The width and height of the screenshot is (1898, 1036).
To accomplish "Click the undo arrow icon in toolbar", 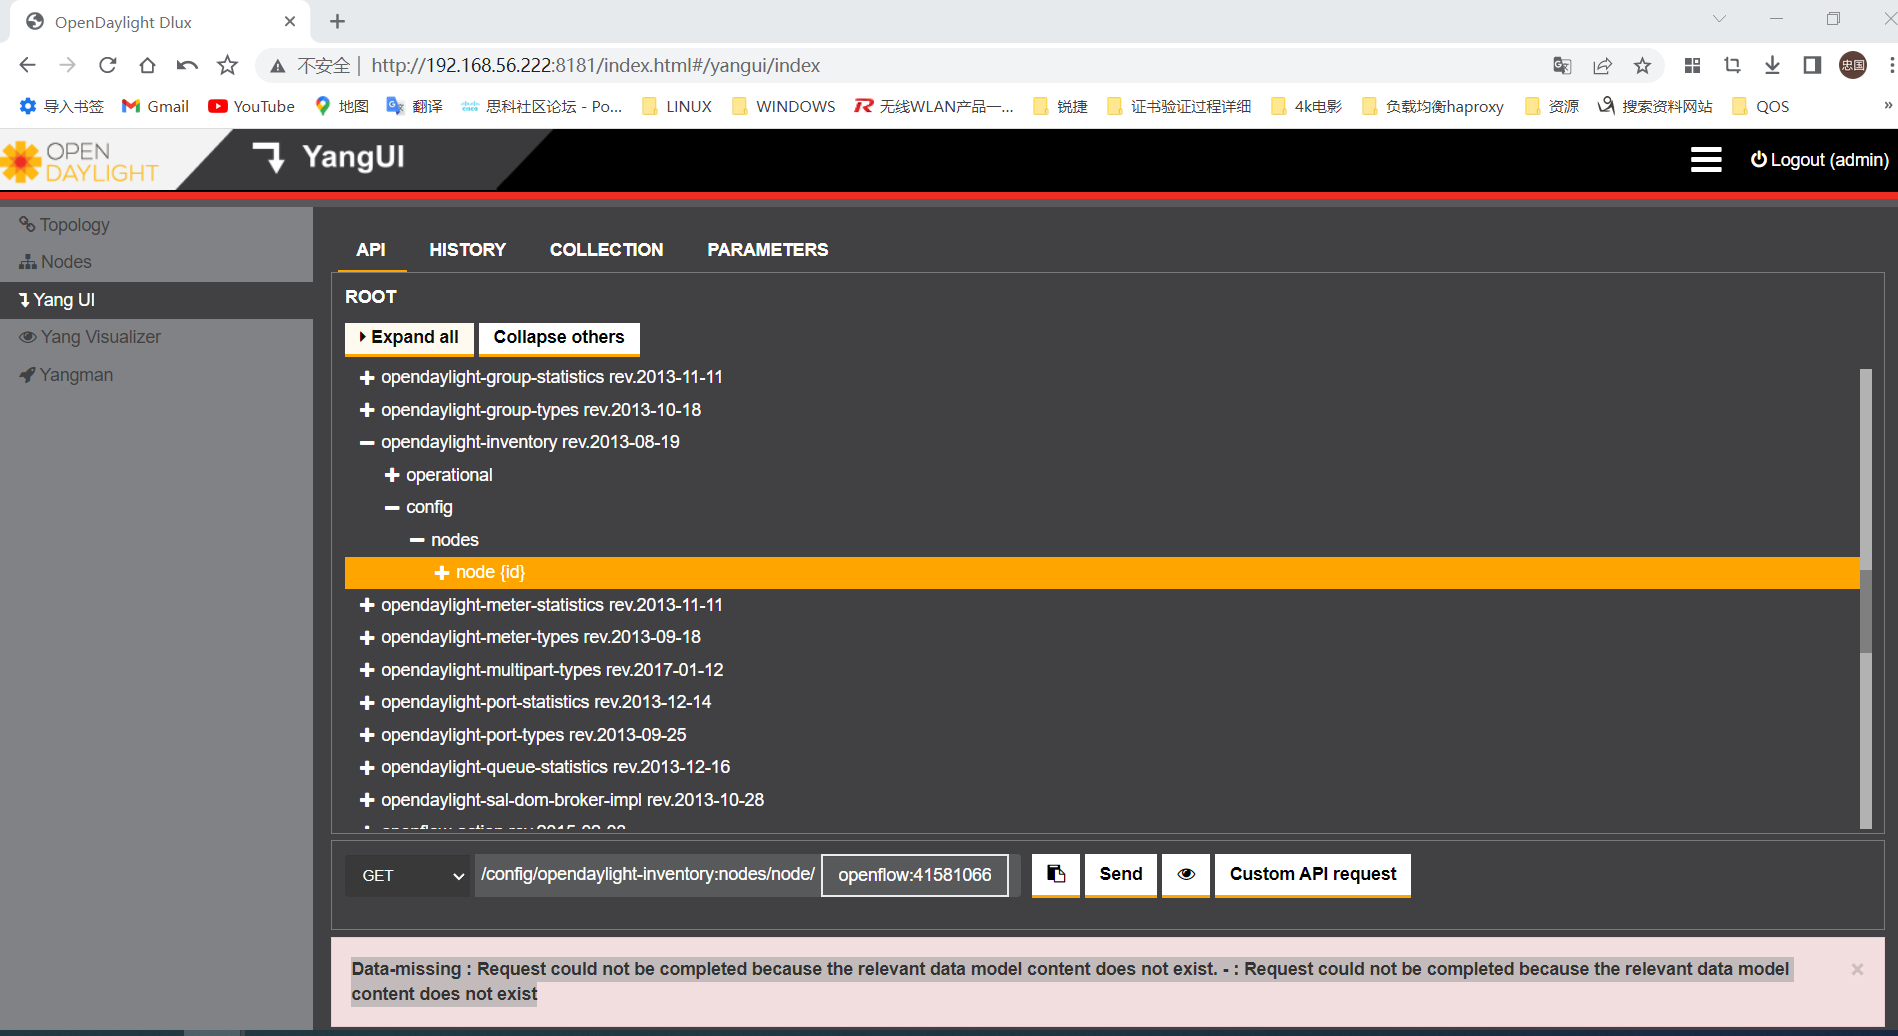I will (187, 65).
